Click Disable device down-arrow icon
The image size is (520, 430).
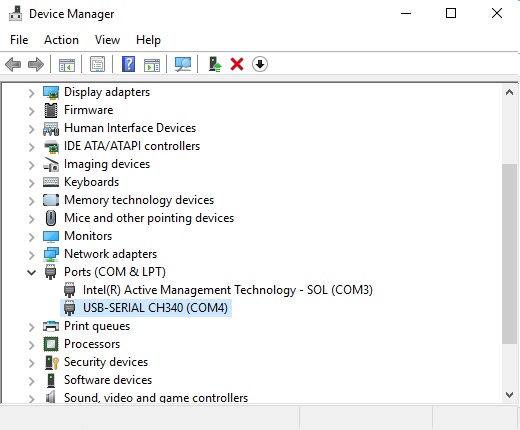pos(260,64)
